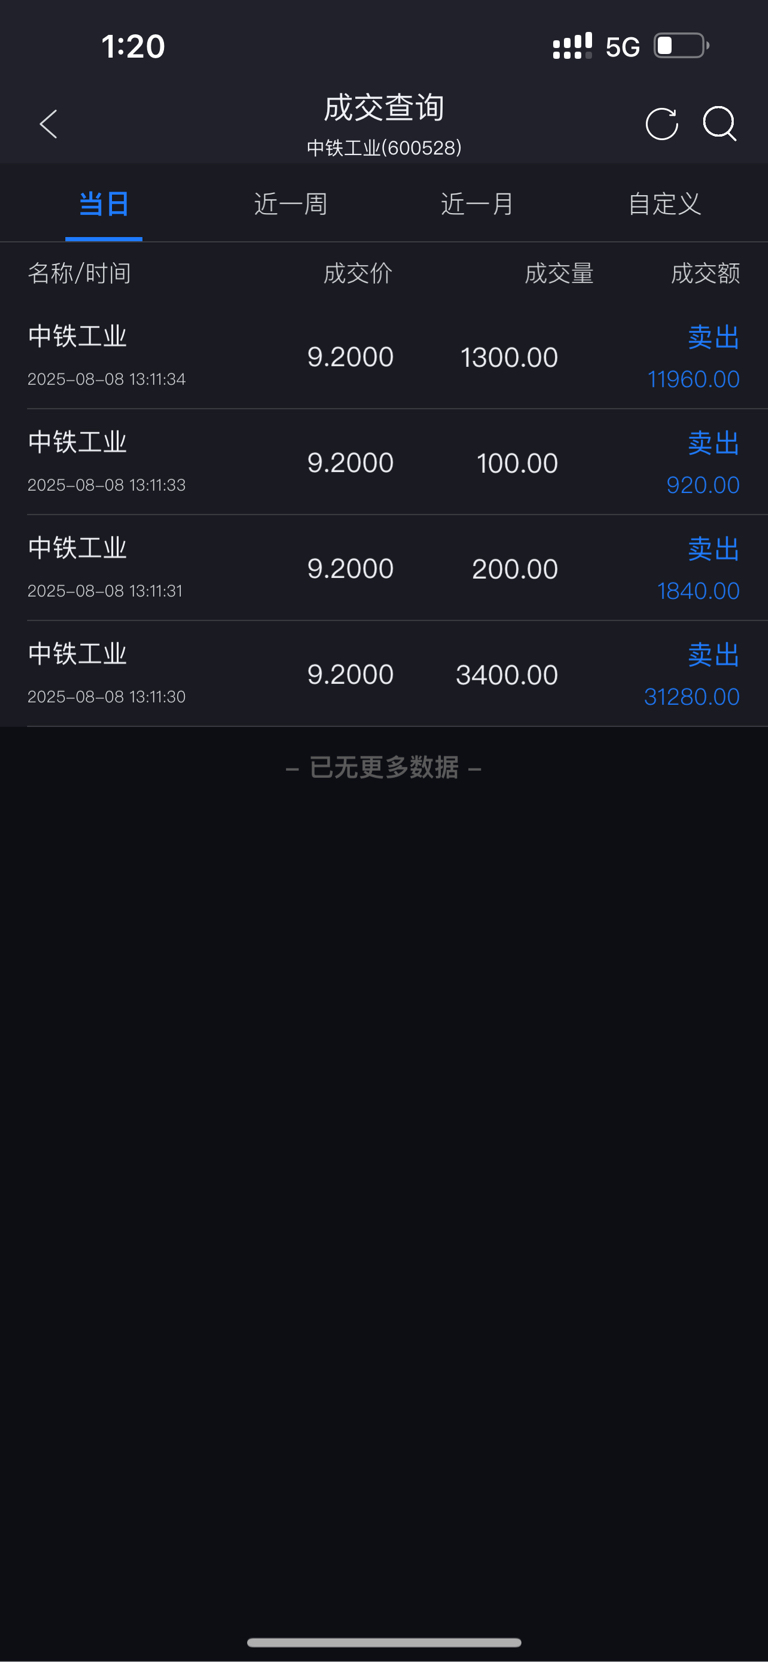Tap the battery icon in status bar
The image size is (768, 1662).
(681, 46)
